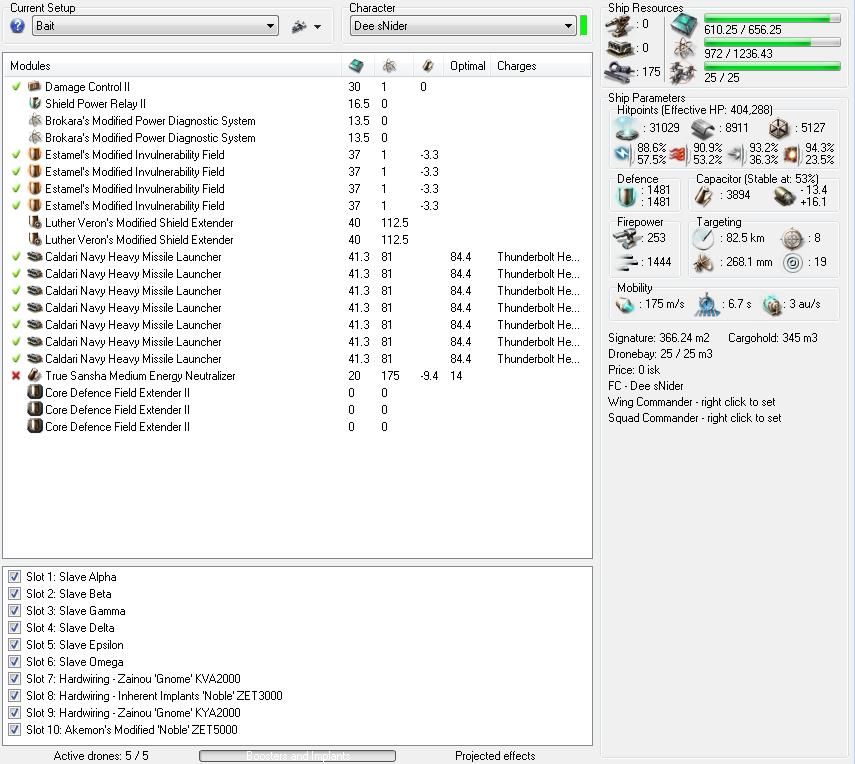Sort by the Charges column header

[541, 66]
